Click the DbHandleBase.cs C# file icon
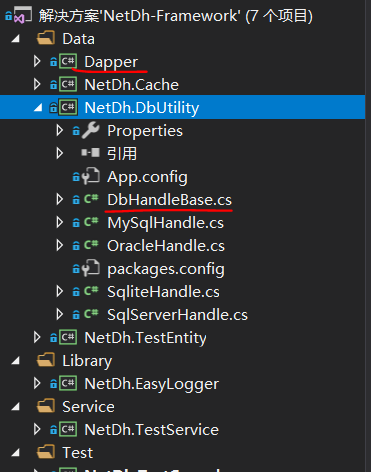371x472 pixels. 91,199
